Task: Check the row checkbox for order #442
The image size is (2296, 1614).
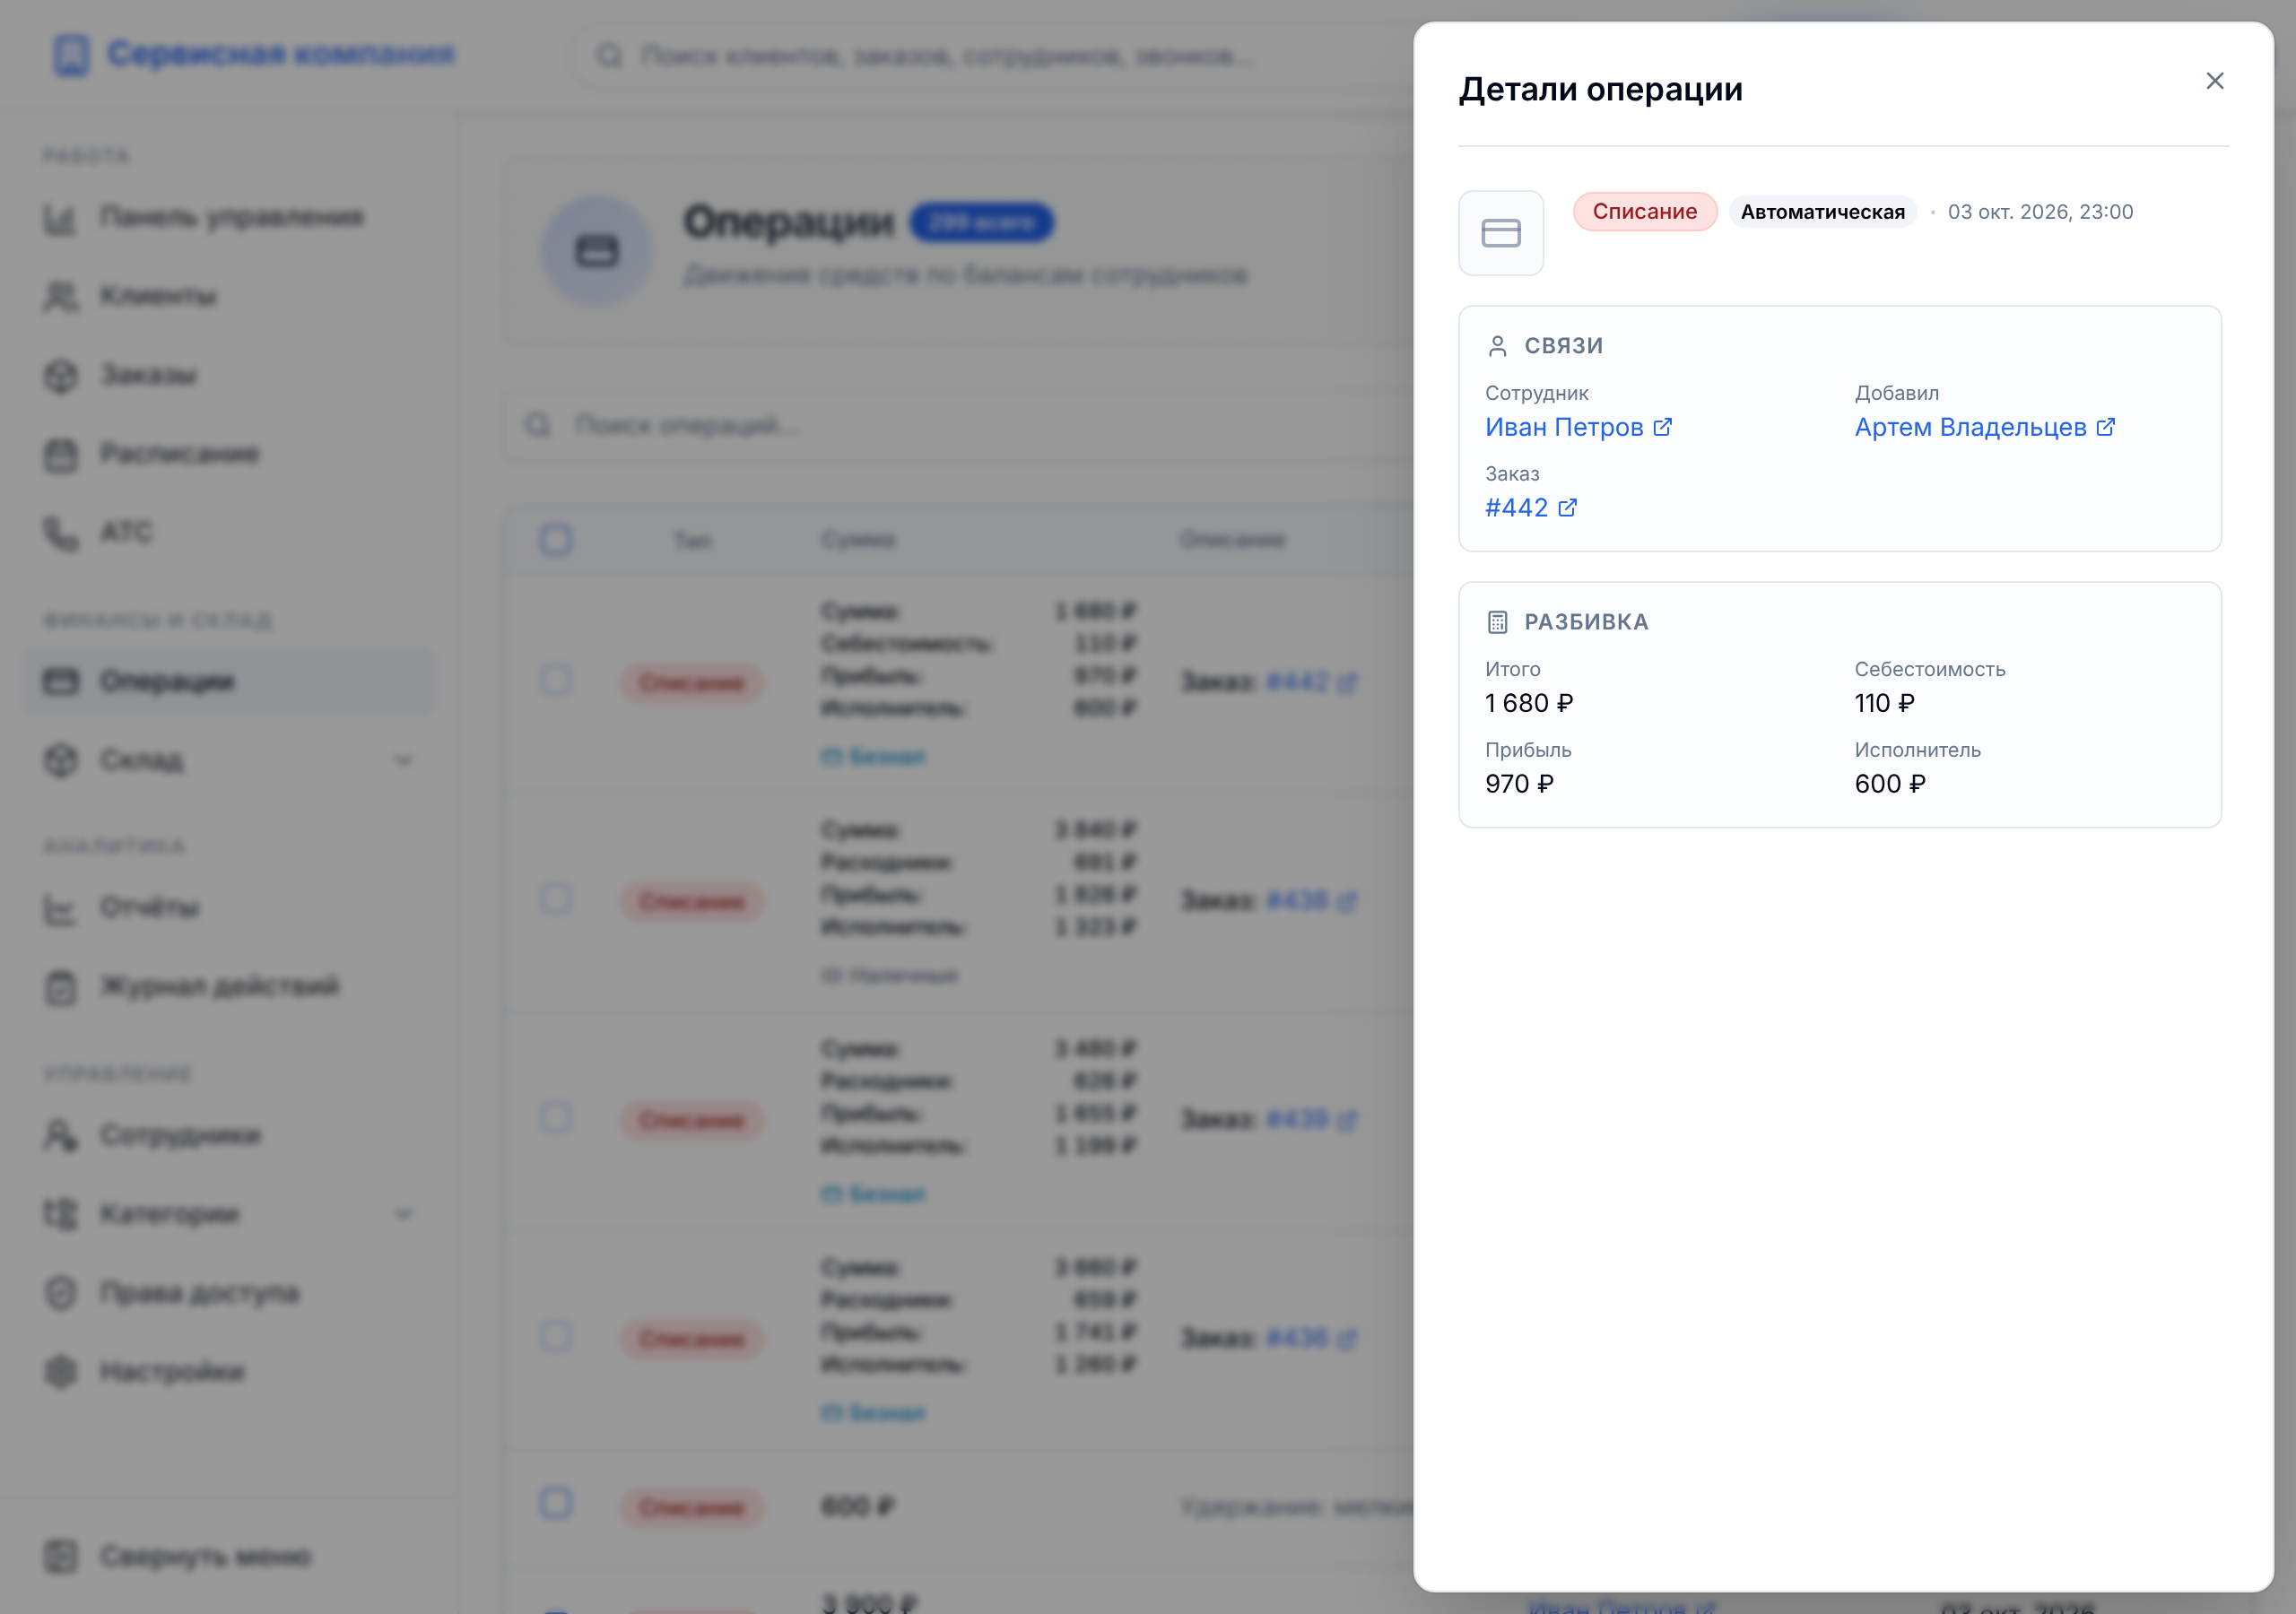Action: point(556,680)
